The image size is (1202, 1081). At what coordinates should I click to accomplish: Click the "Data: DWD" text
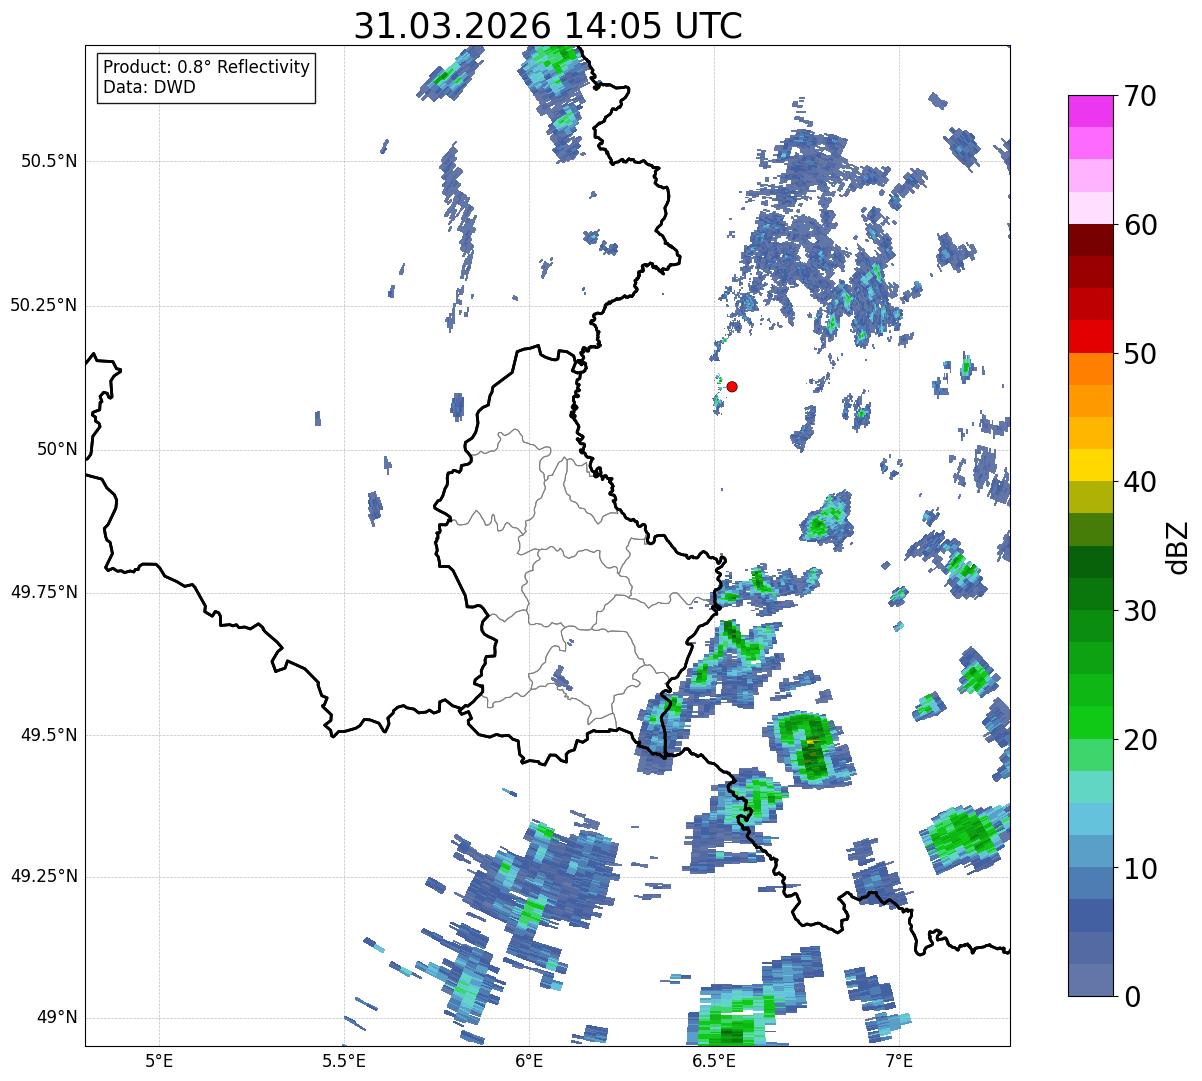[x=149, y=87]
